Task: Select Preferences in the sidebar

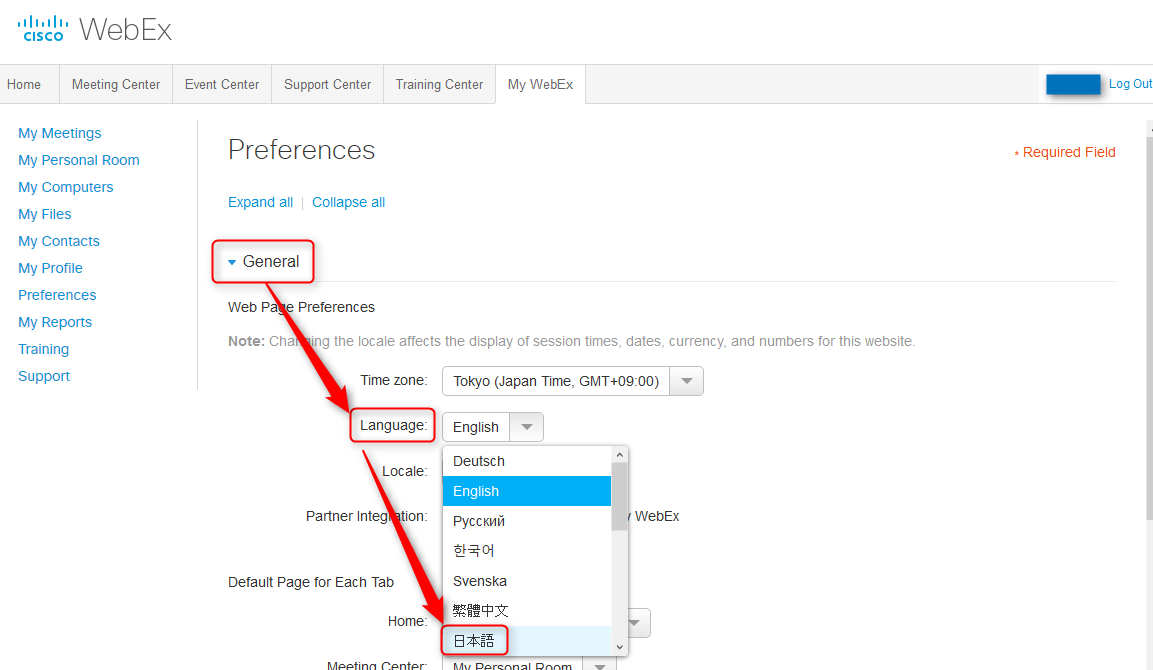Action: point(57,295)
